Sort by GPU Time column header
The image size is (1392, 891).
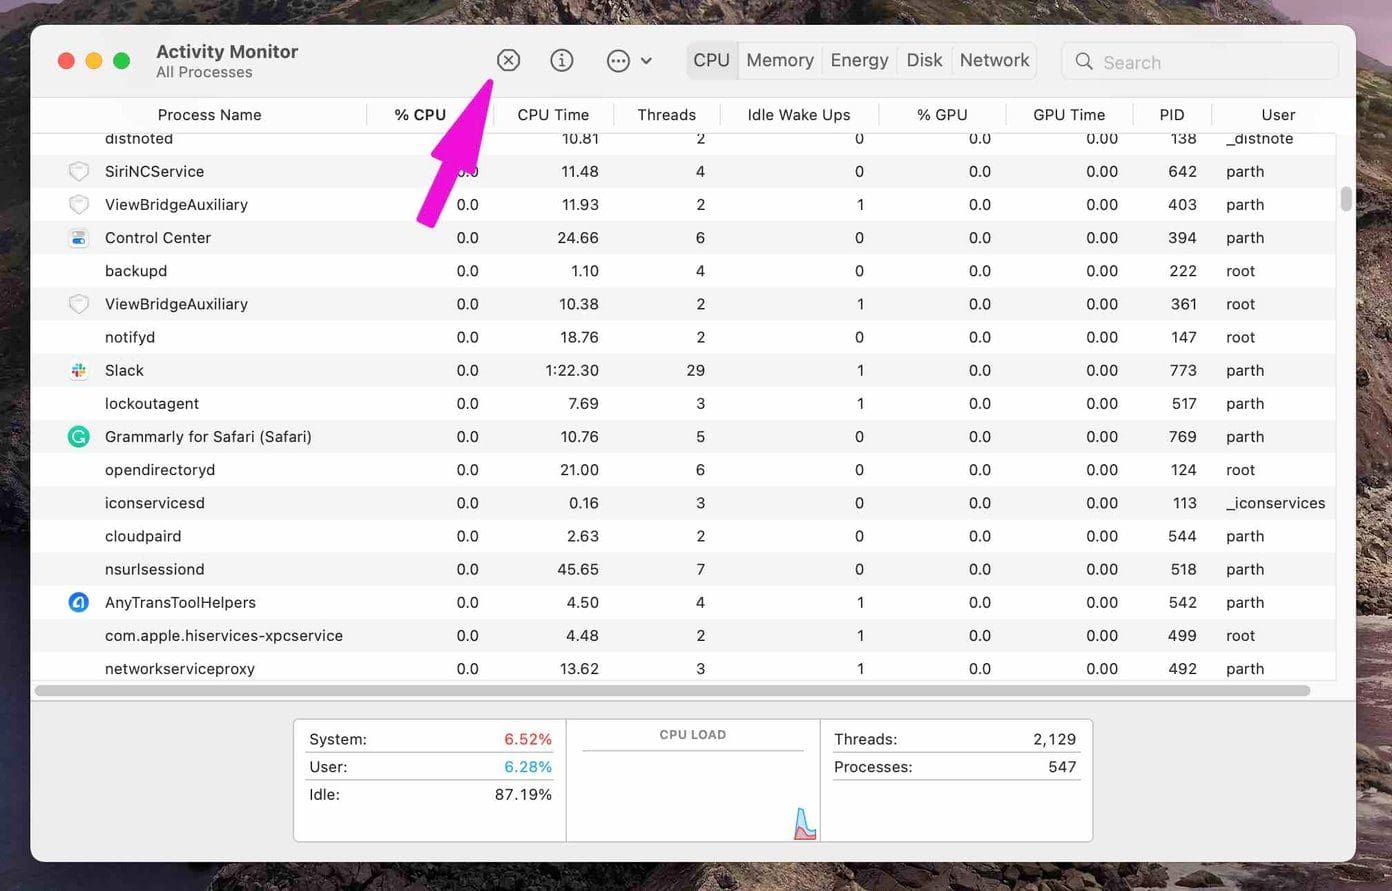(1069, 115)
